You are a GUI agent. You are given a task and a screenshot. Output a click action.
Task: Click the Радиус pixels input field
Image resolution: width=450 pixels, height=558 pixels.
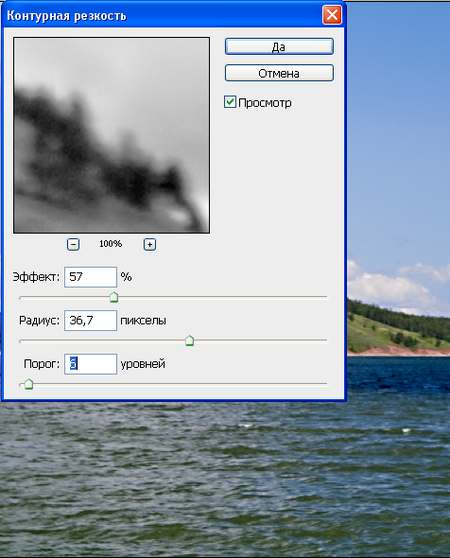[x=90, y=320]
